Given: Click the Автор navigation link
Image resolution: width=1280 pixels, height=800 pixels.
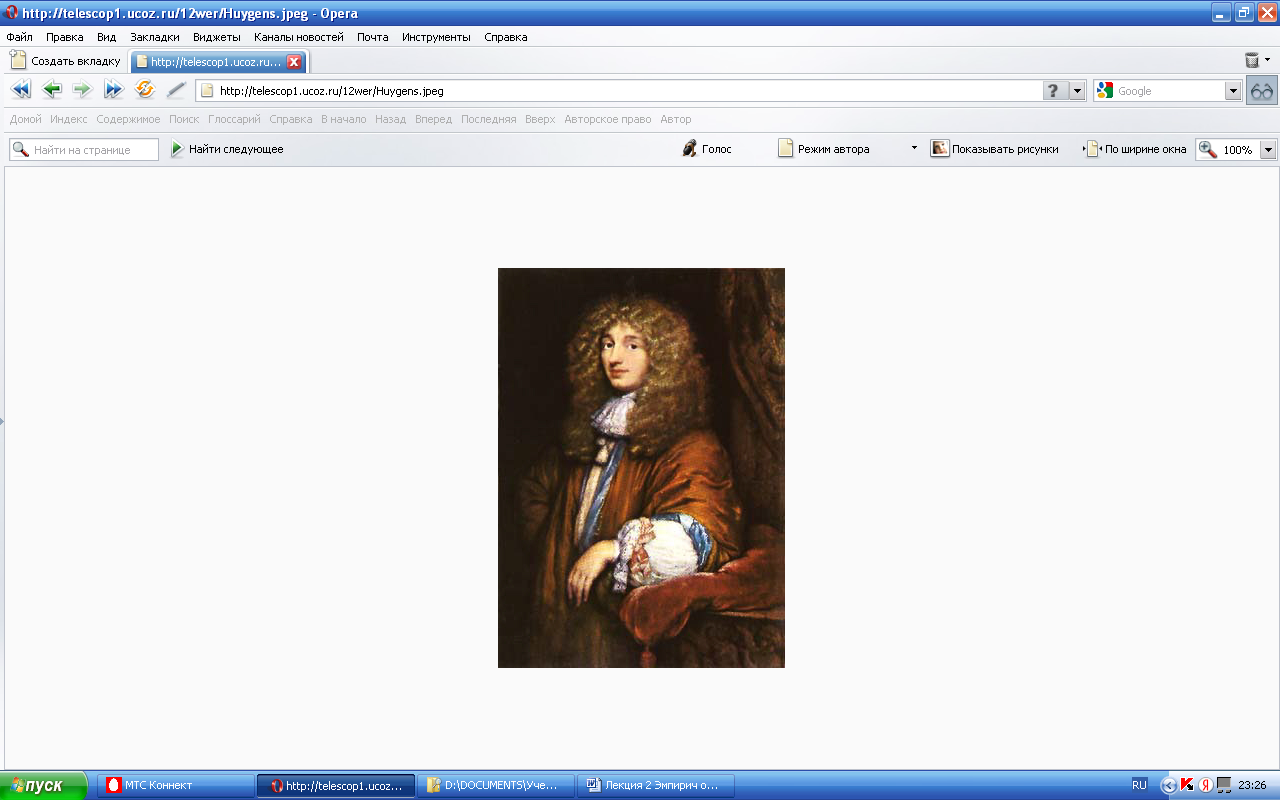Looking at the screenshot, I should pos(676,119).
